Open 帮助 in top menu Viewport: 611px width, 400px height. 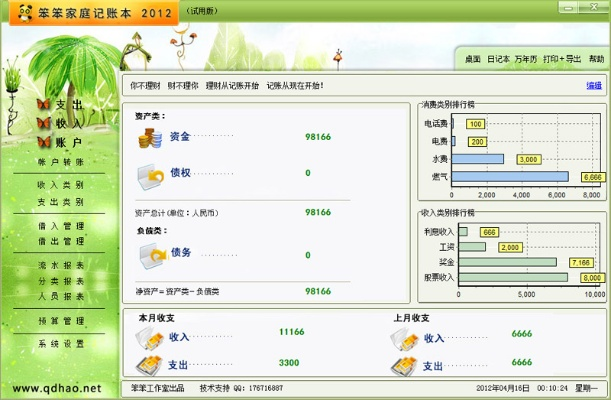click(596, 59)
